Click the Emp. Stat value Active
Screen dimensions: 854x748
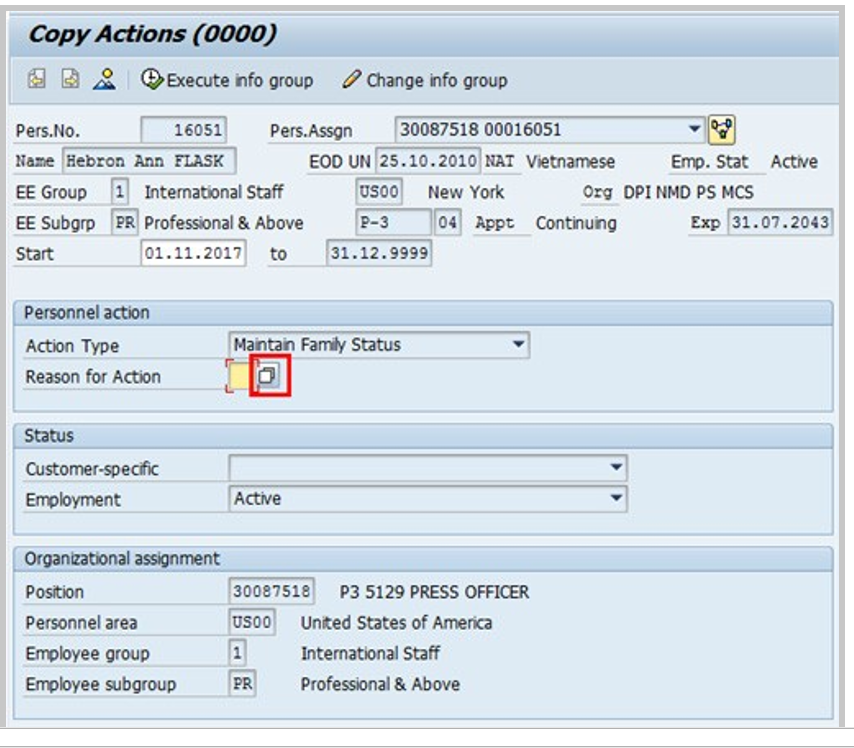coord(794,162)
